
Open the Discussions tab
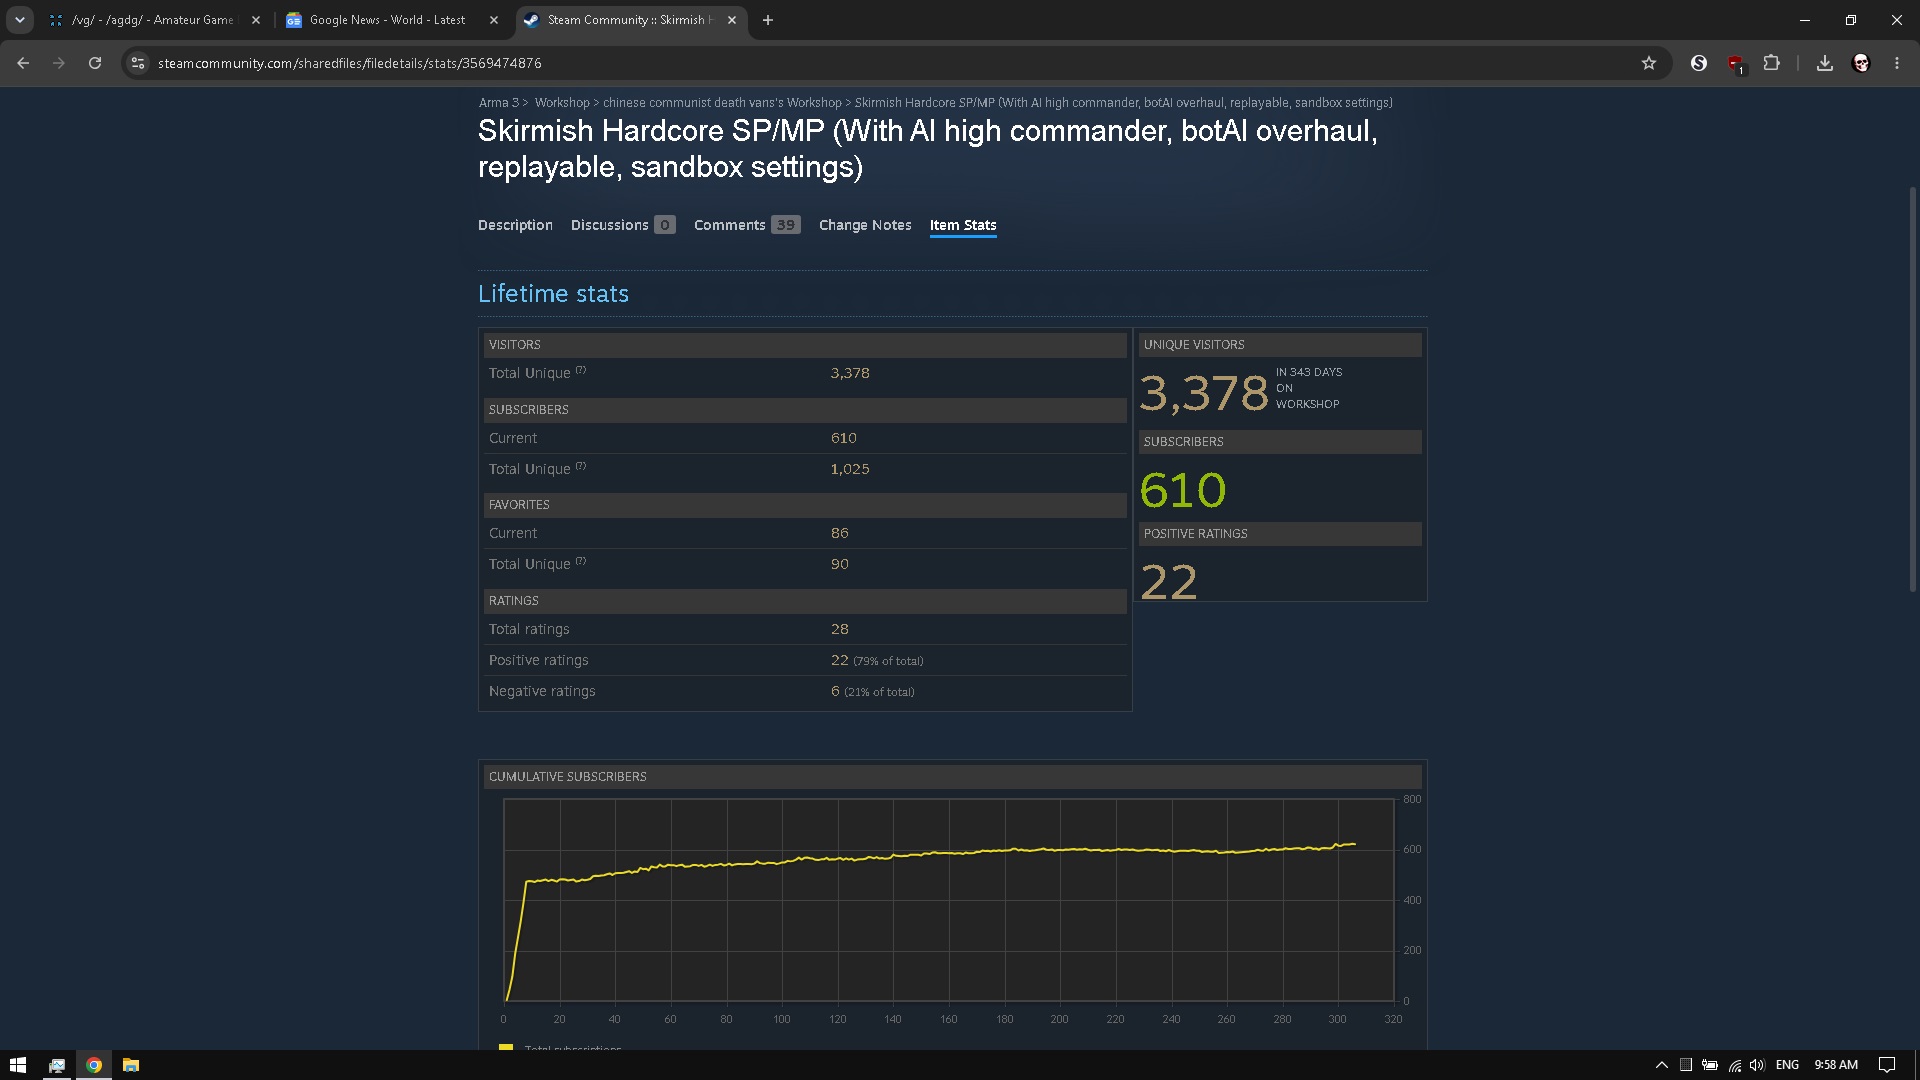pyautogui.click(x=623, y=225)
